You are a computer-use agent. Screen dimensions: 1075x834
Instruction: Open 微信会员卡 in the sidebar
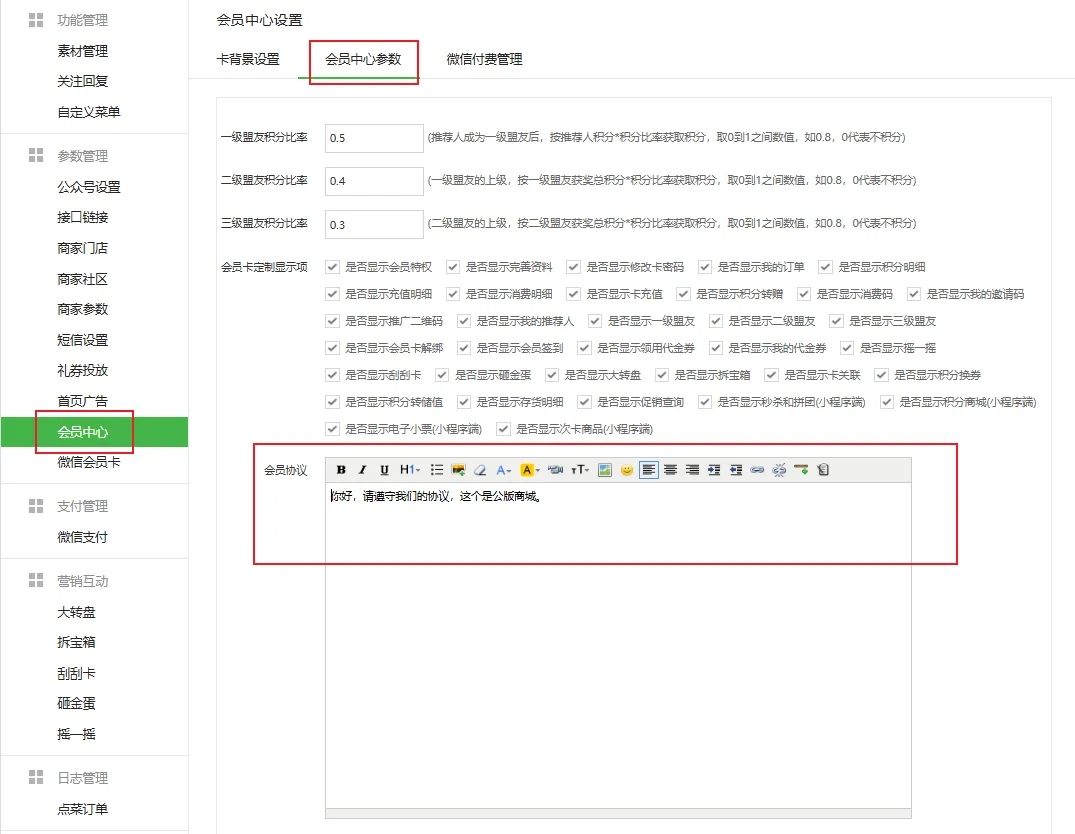point(89,463)
